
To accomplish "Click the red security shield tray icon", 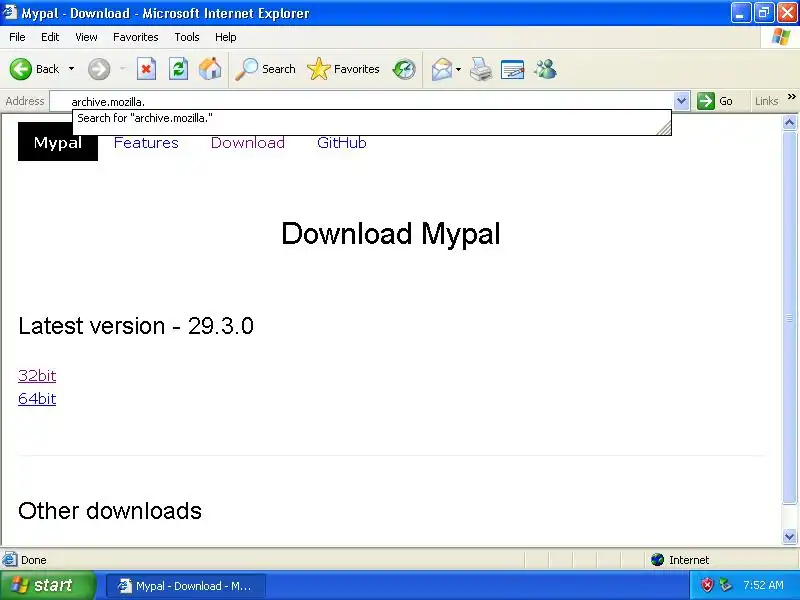I will tap(707, 585).
